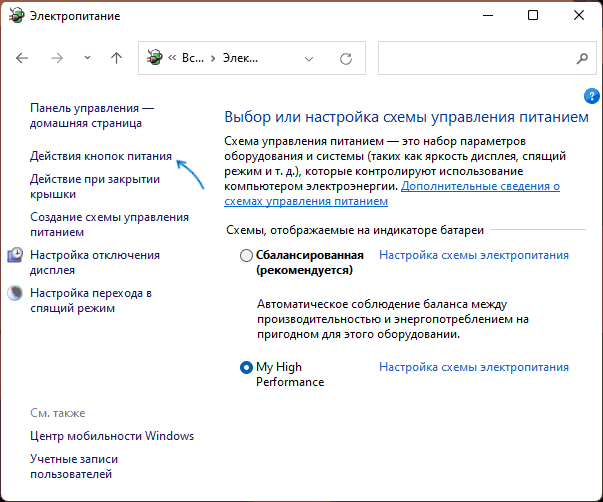
Task: Minimize the Электропитание window
Action: coord(488,15)
